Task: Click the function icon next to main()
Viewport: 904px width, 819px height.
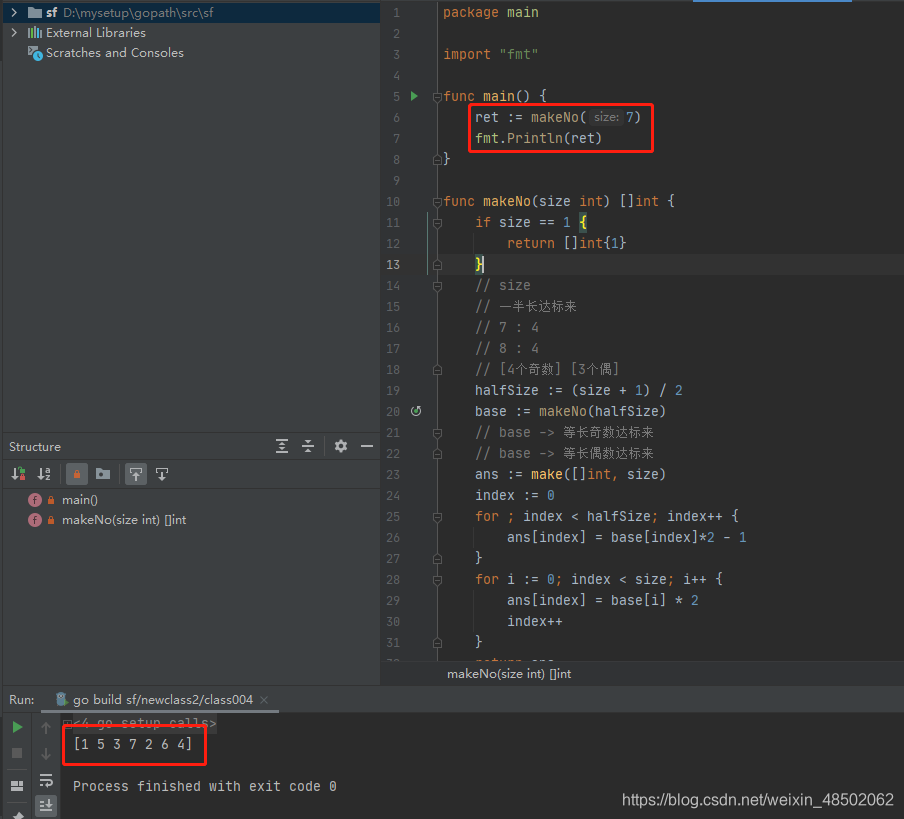Action: coord(35,500)
